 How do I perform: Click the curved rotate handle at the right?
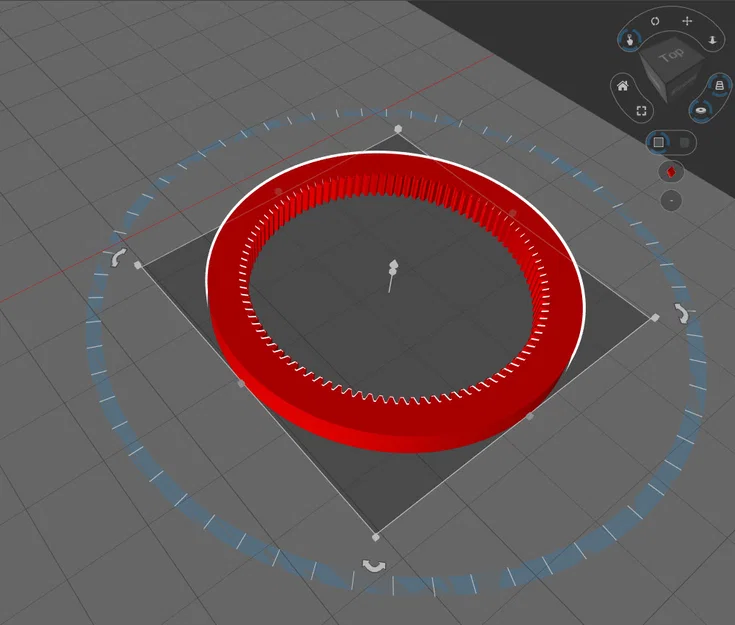(x=682, y=313)
